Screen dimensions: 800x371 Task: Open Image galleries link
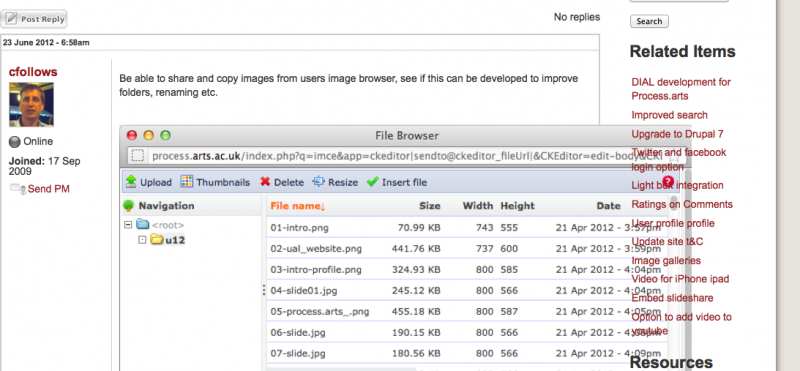[666, 261]
